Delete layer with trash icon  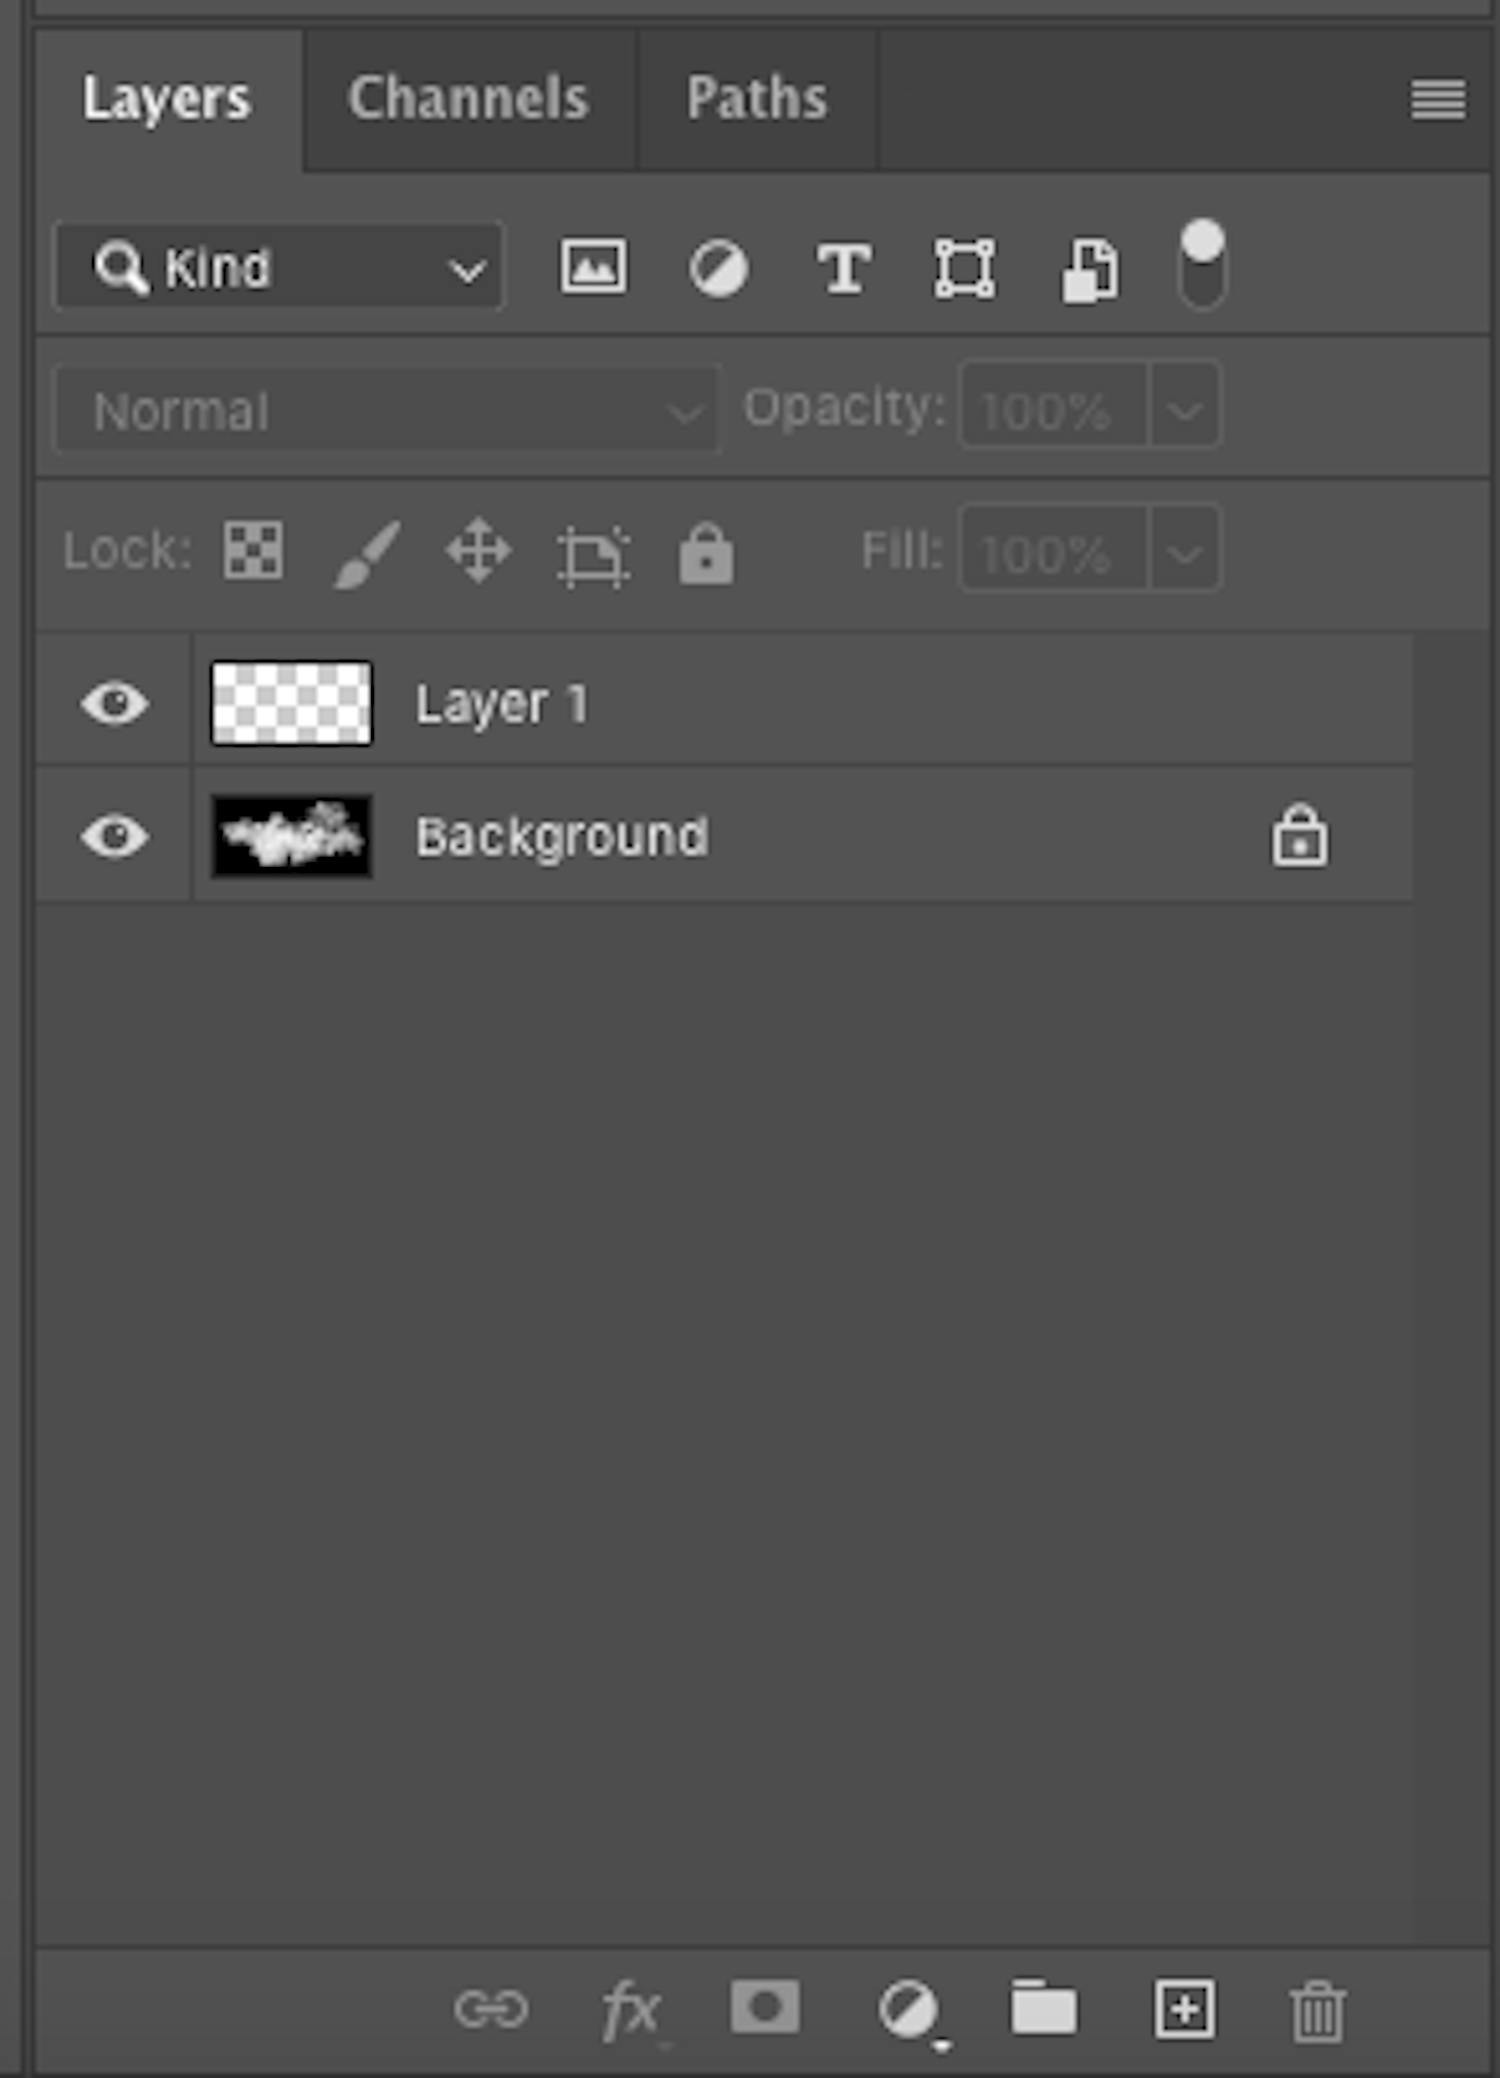point(1317,2009)
